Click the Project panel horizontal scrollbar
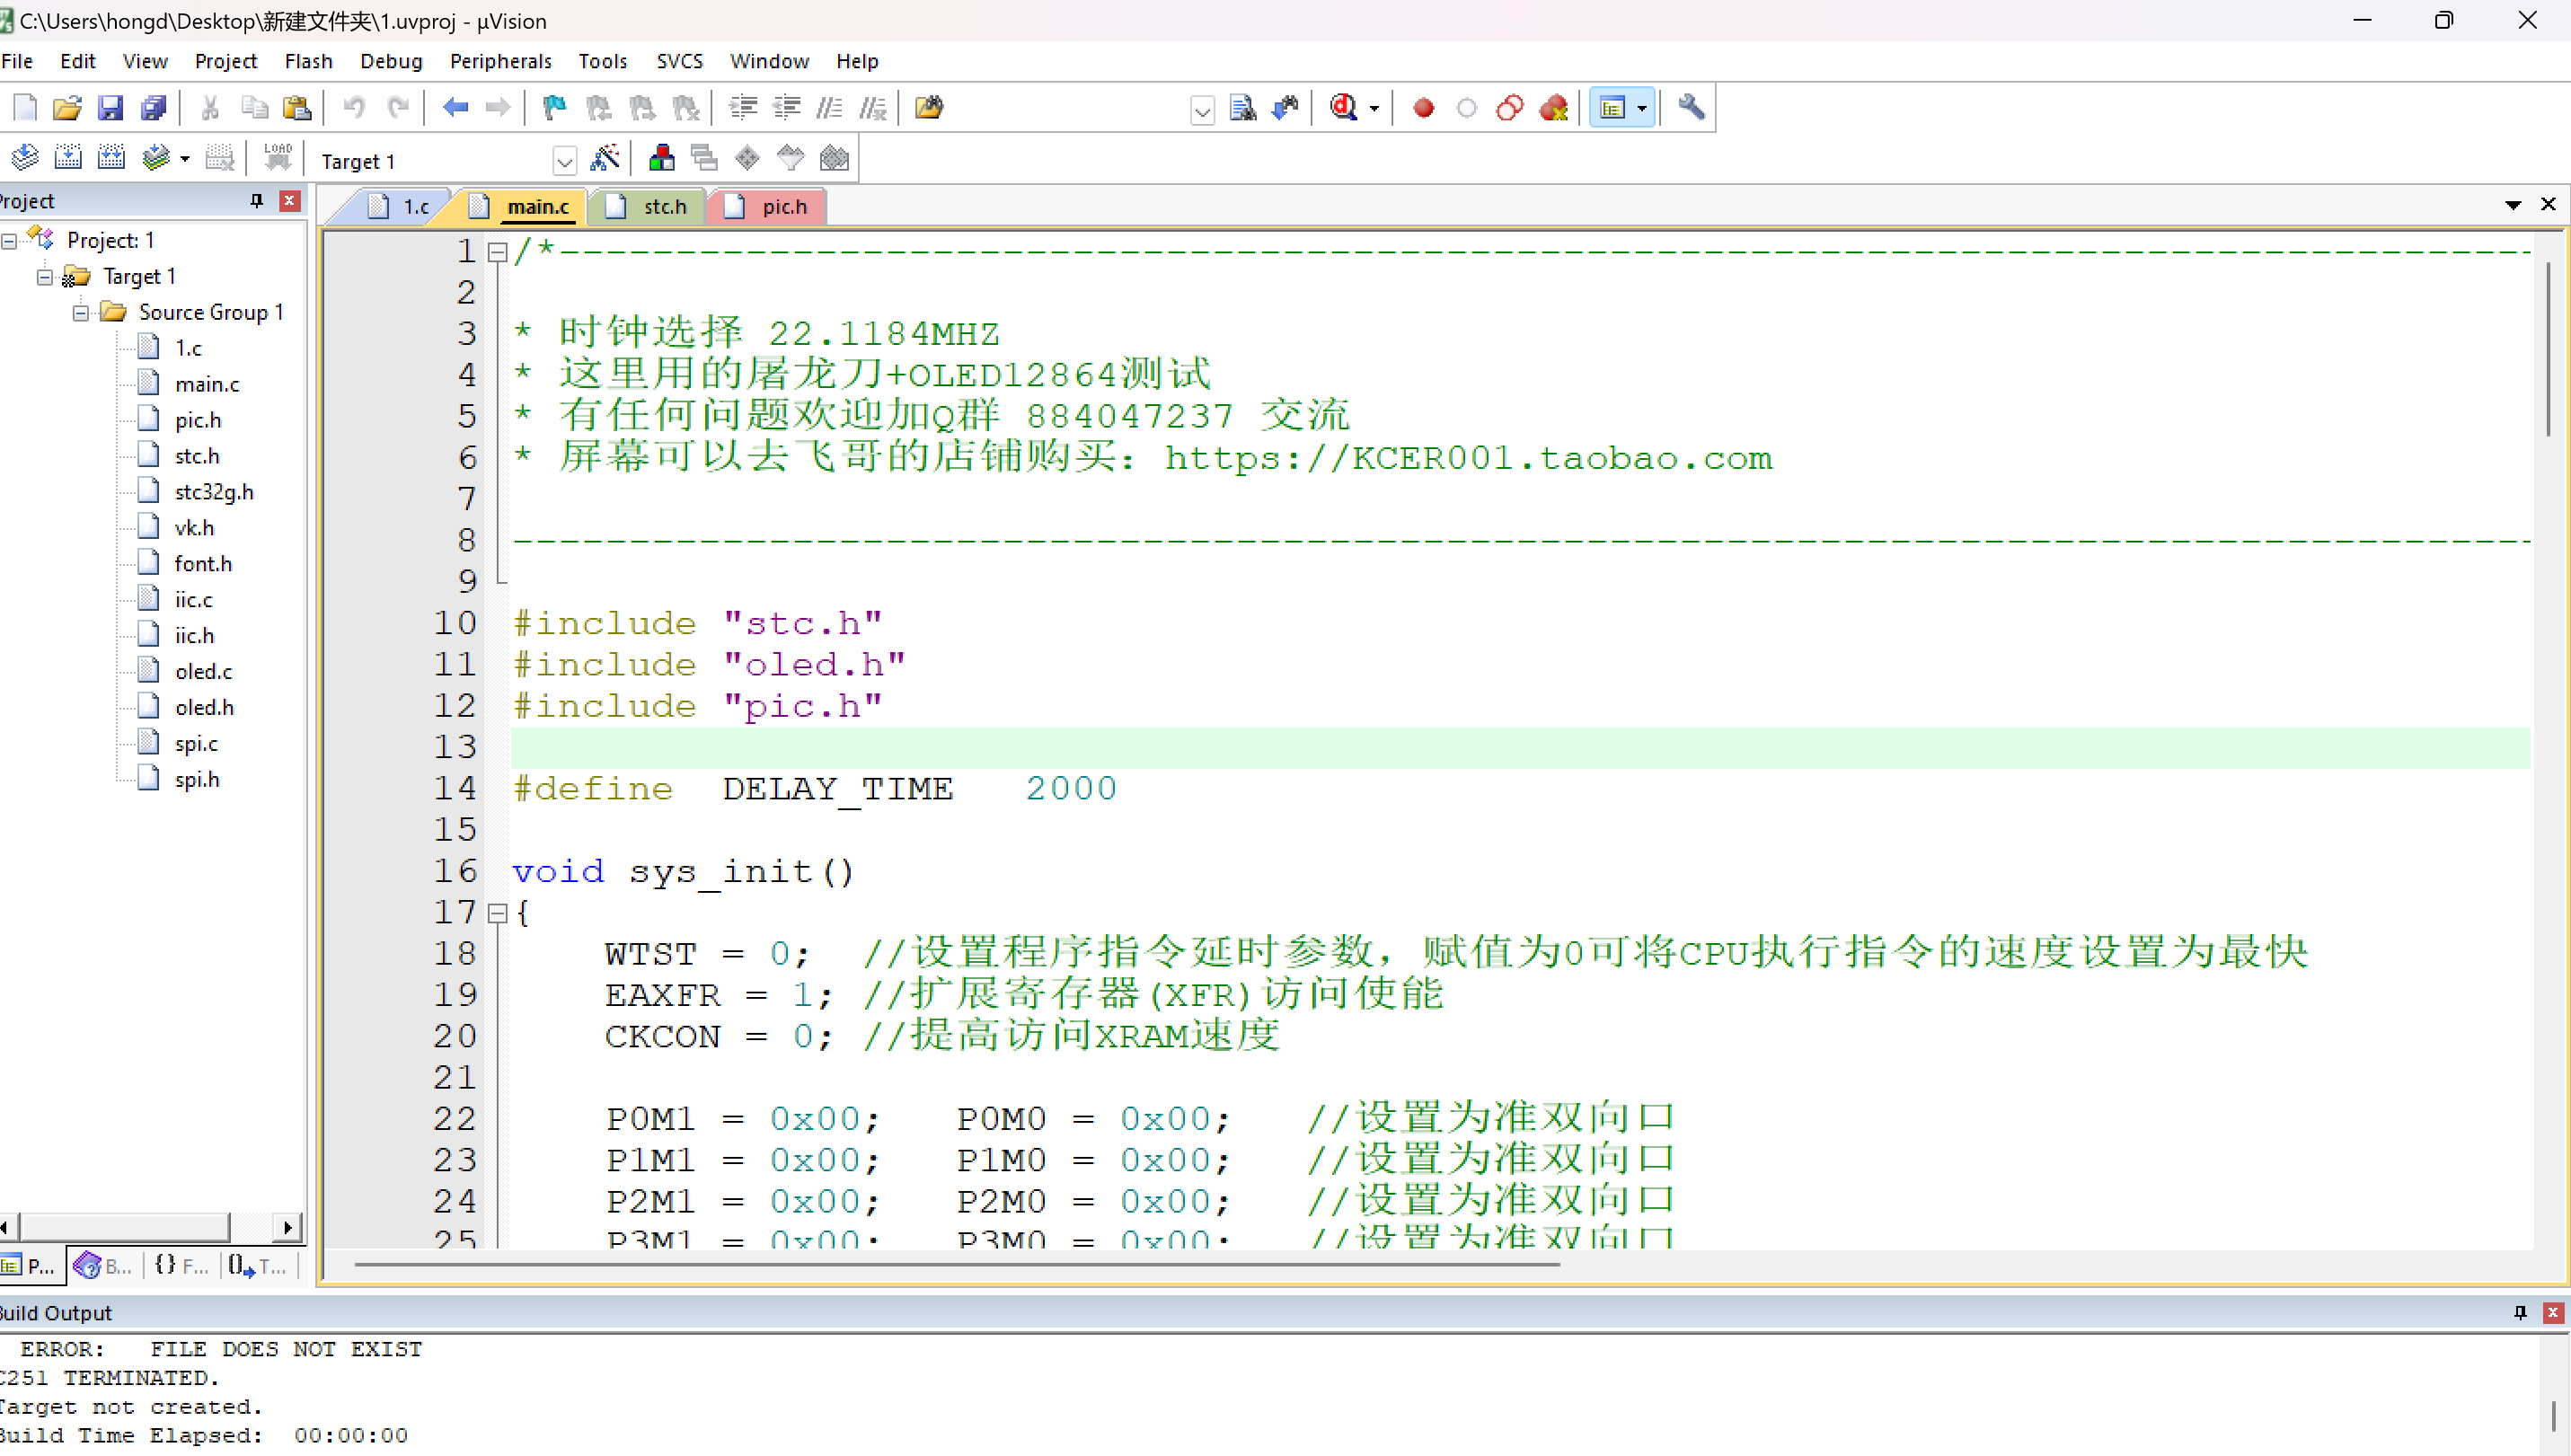The height and width of the screenshot is (1456, 2571). tap(125, 1227)
